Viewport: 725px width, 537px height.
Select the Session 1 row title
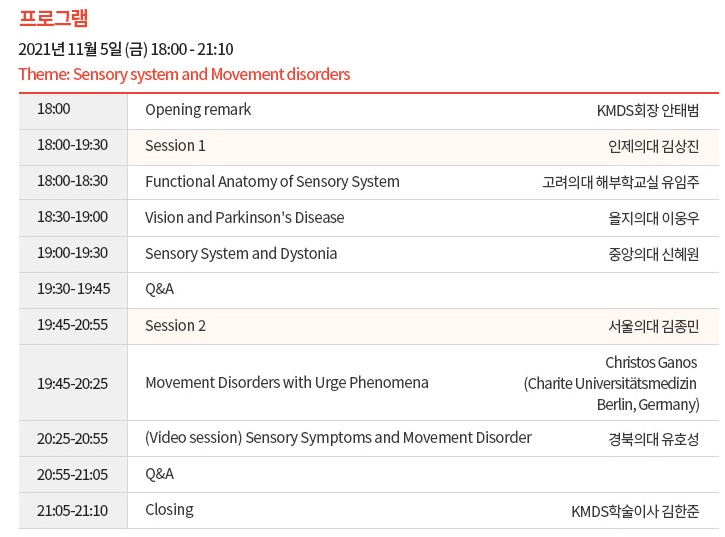(x=175, y=146)
